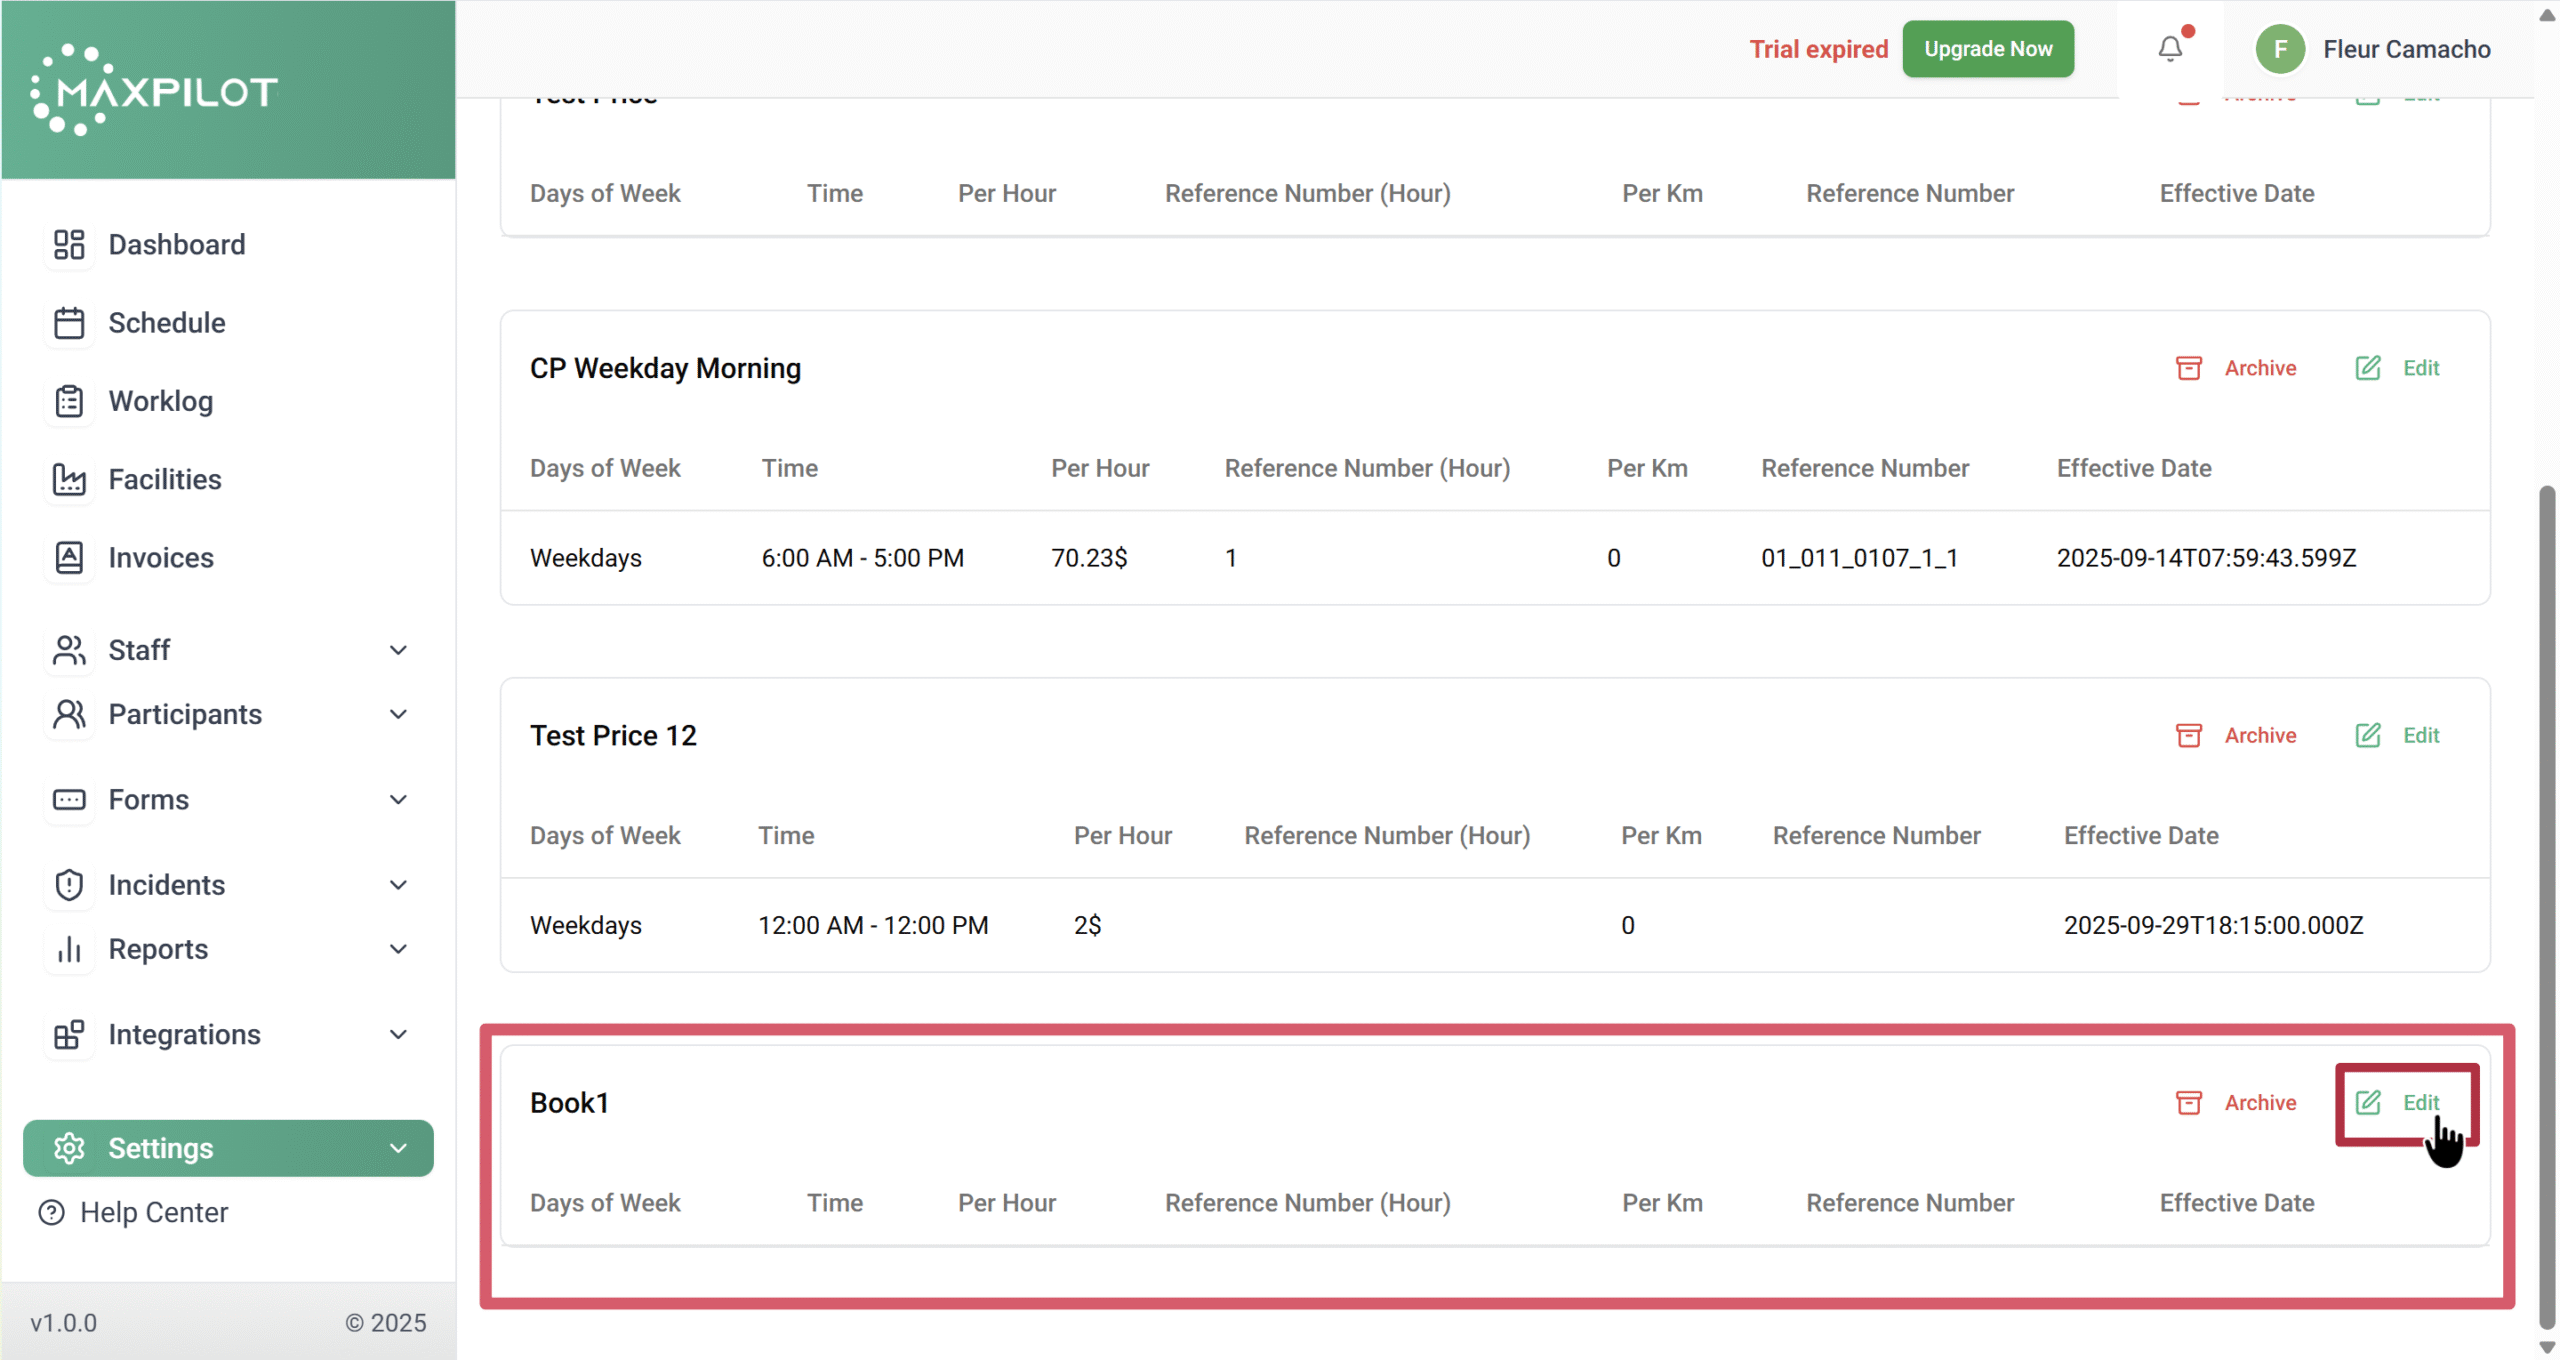Viewport: 2560px width, 1360px height.
Task: Open the notifications bell icon
Action: tap(2169, 48)
